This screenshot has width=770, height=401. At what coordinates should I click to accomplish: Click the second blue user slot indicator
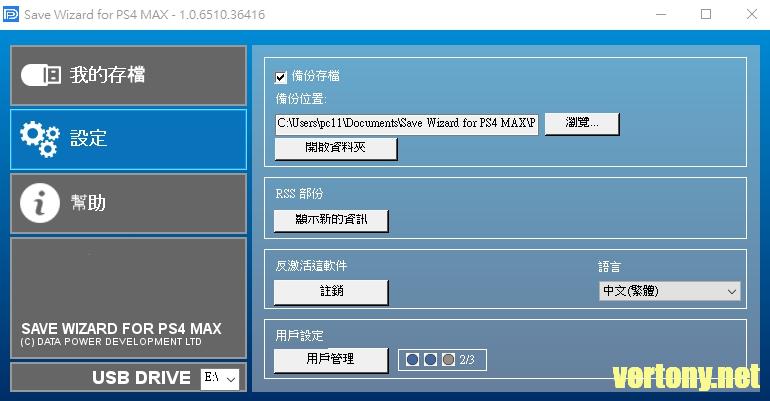pyautogui.click(x=430, y=359)
